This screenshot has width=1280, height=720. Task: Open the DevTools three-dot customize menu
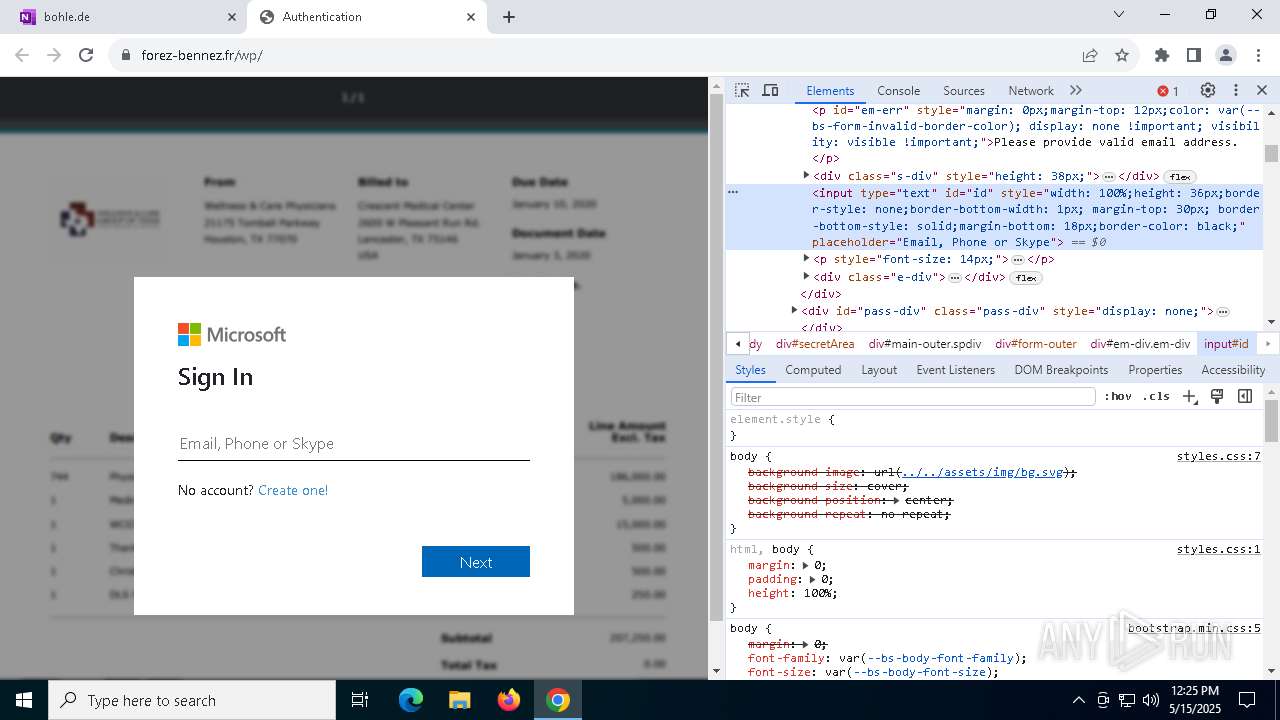[x=1236, y=90]
